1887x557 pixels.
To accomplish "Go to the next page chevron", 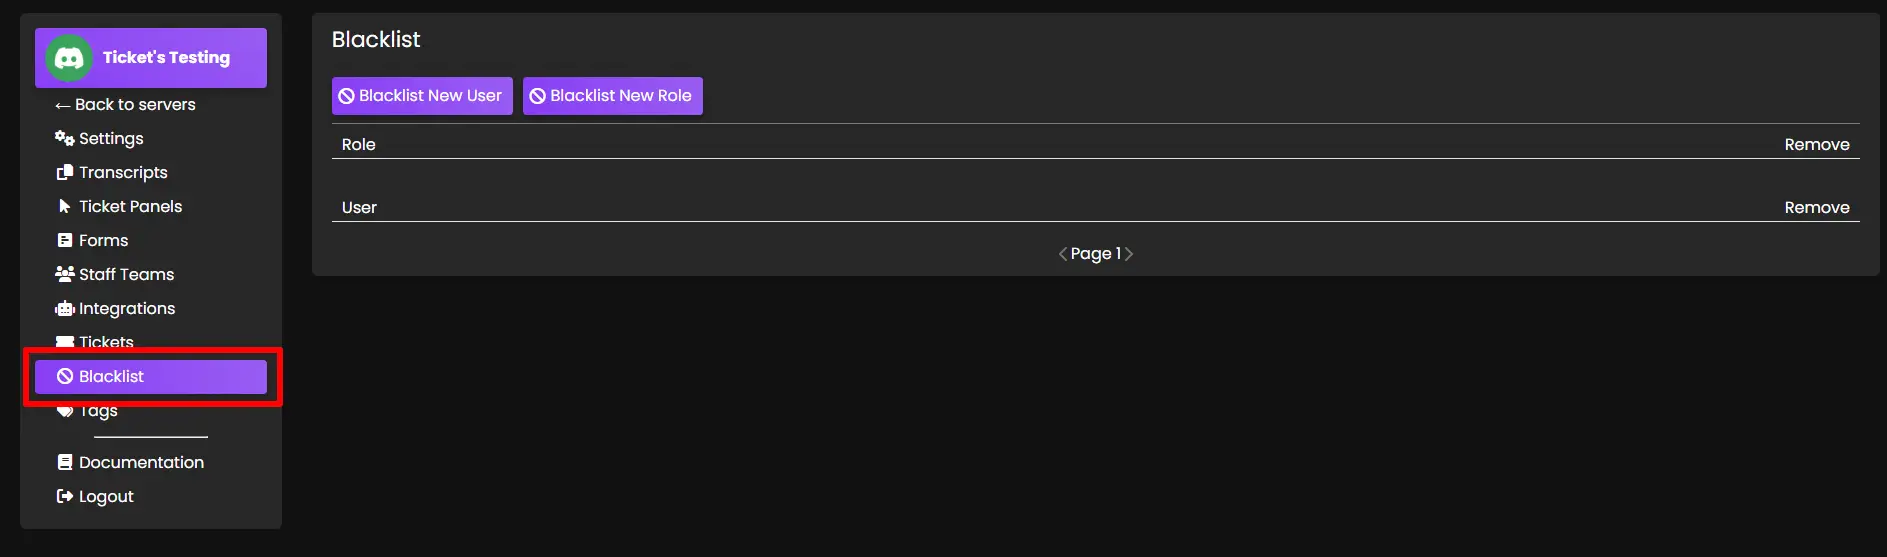I will [x=1129, y=254].
